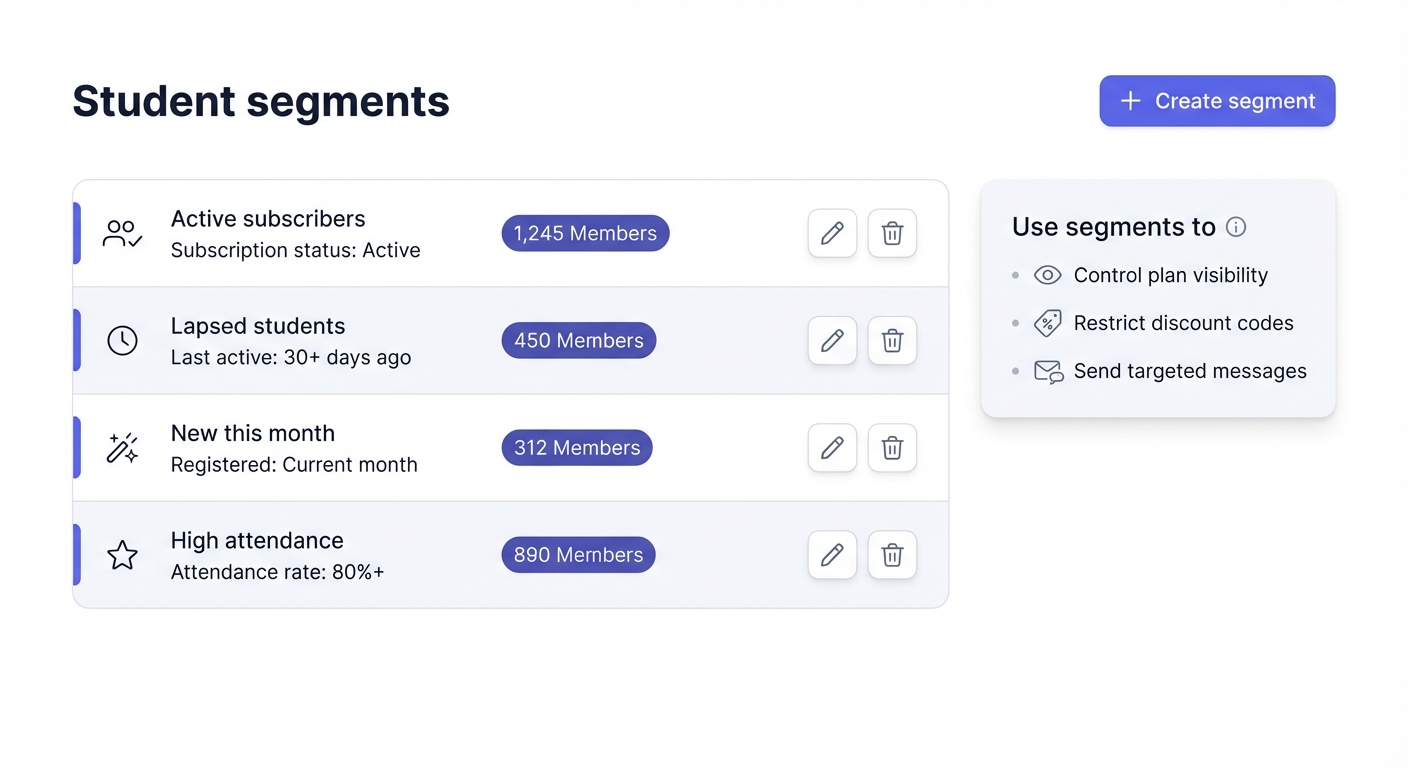Screen dimensions: 1408x768
Task: Delete the Lapsed students segment via trash icon
Action: pos(892,340)
